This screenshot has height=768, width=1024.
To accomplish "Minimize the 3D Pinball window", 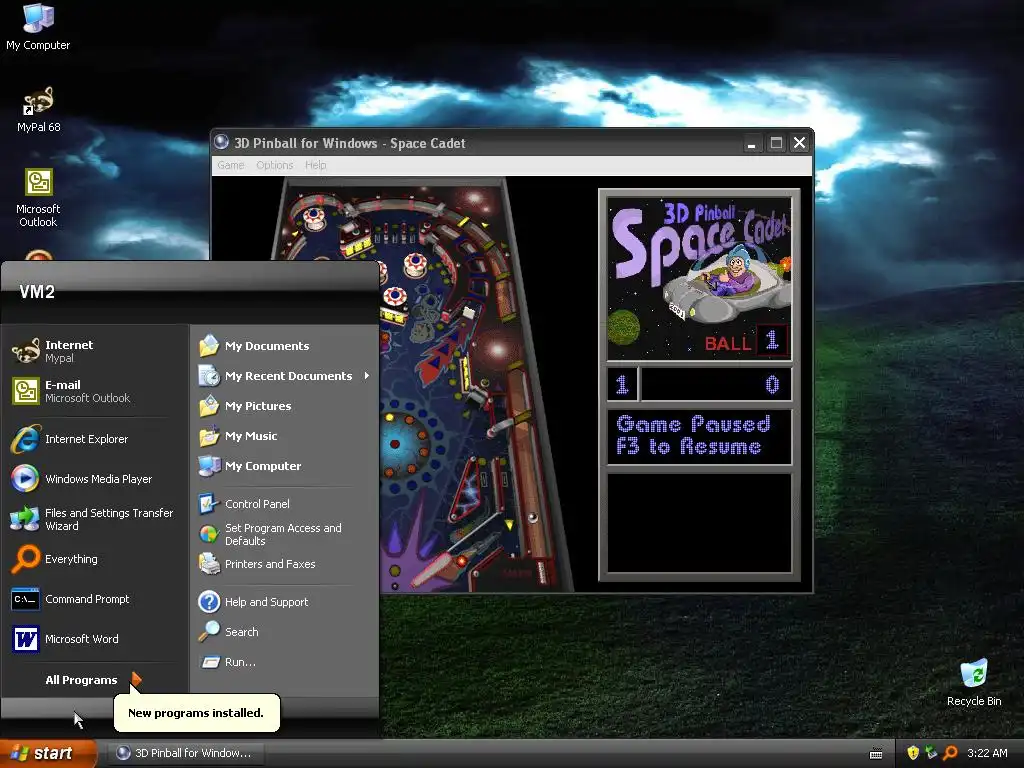I will [x=752, y=142].
